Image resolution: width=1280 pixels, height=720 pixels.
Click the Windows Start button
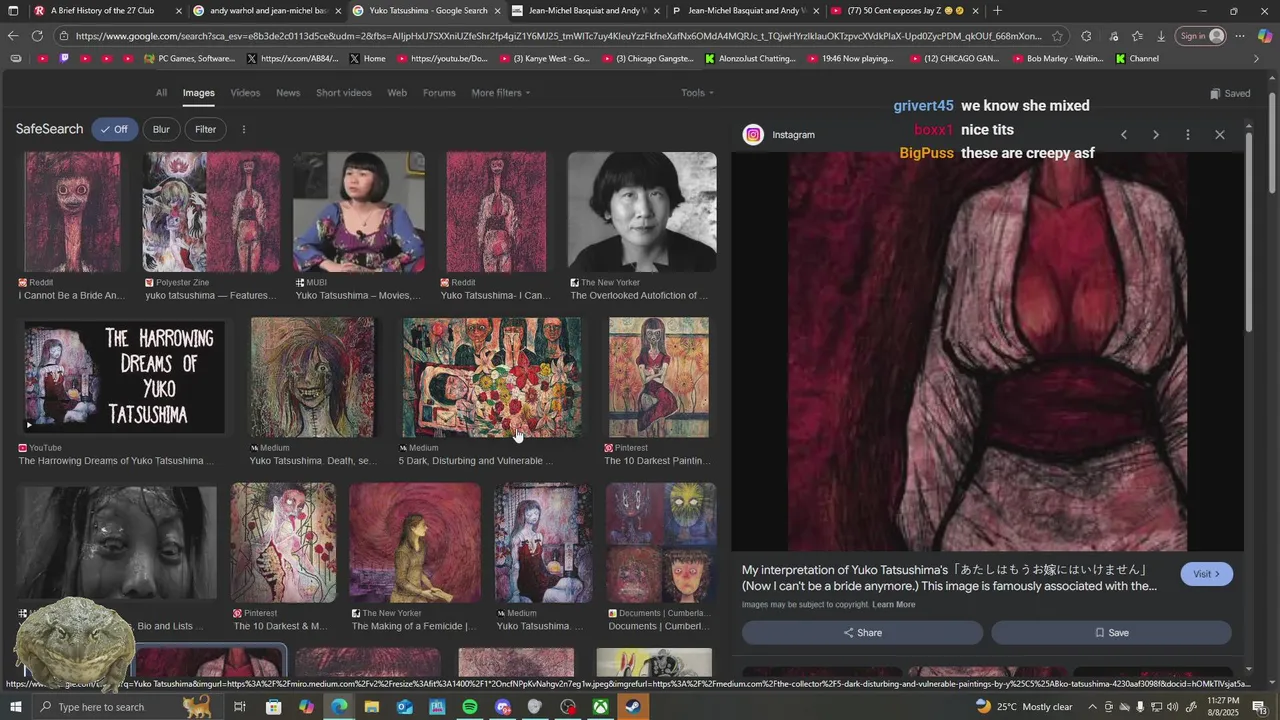pyautogui.click(x=15, y=707)
